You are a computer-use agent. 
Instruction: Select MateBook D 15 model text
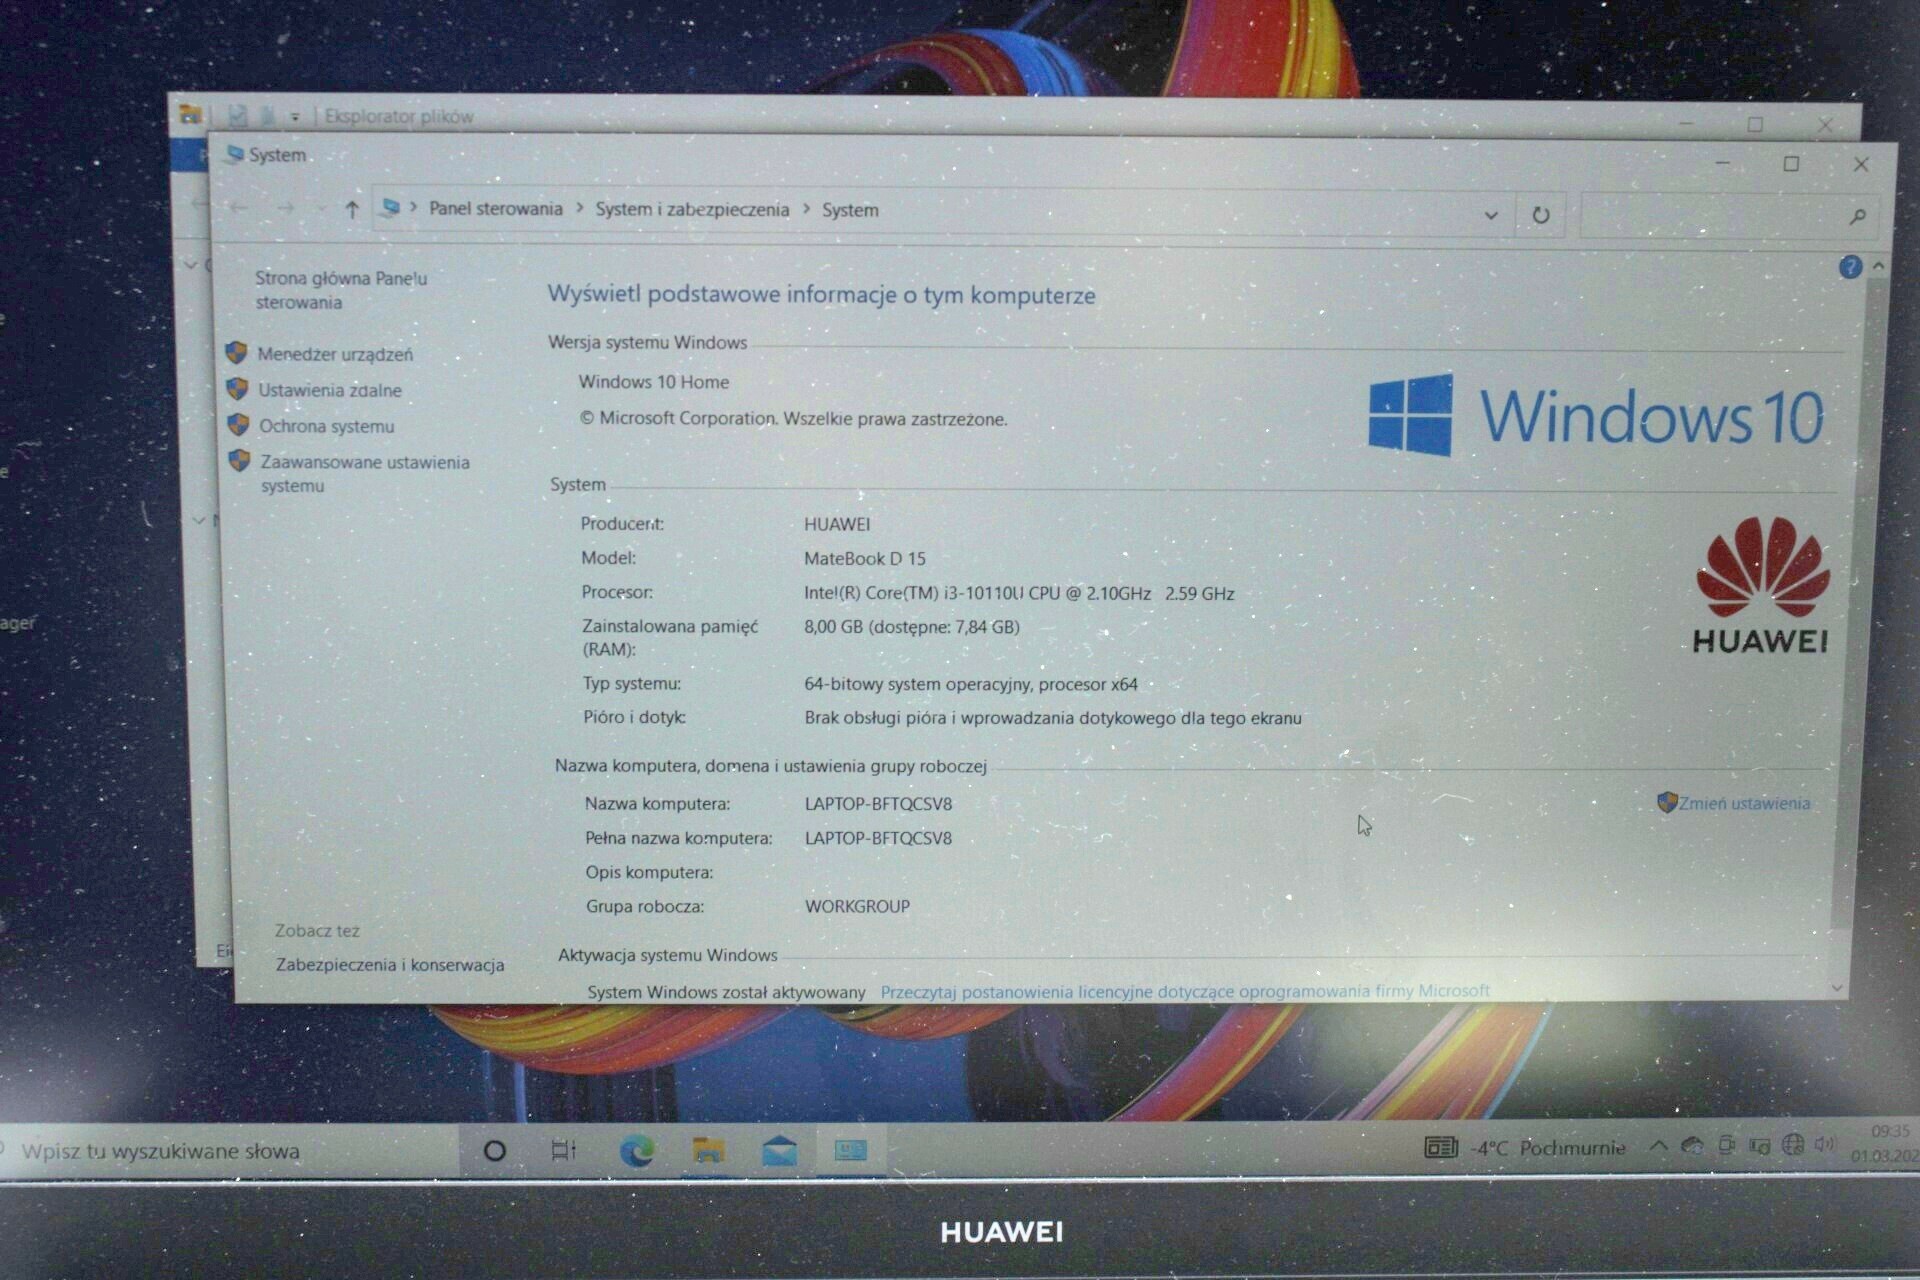click(x=865, y=559)
